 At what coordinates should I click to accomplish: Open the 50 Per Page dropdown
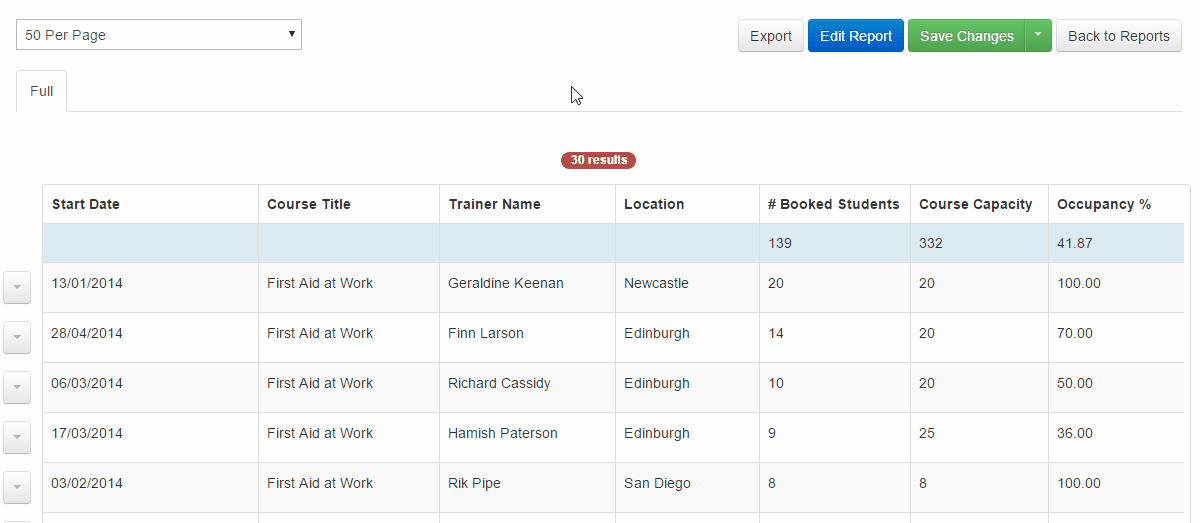pos(159,35)
